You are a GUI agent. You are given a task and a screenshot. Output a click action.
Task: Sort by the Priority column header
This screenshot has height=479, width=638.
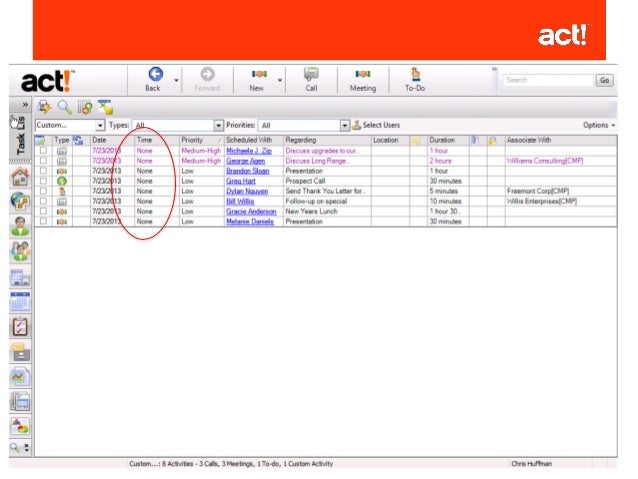click(202, 140)
